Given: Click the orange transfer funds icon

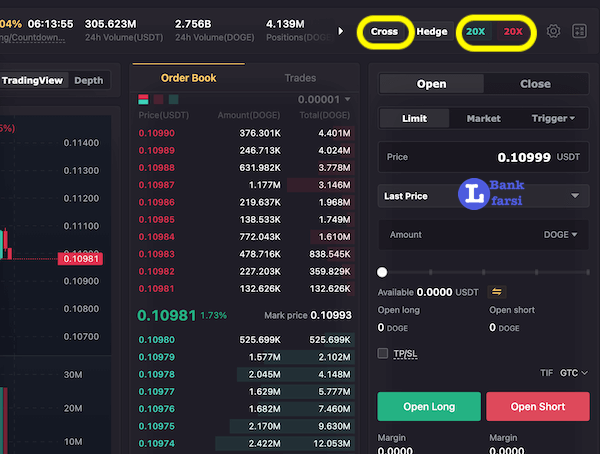Looking at the screenshot, I should tap(496, 292).
